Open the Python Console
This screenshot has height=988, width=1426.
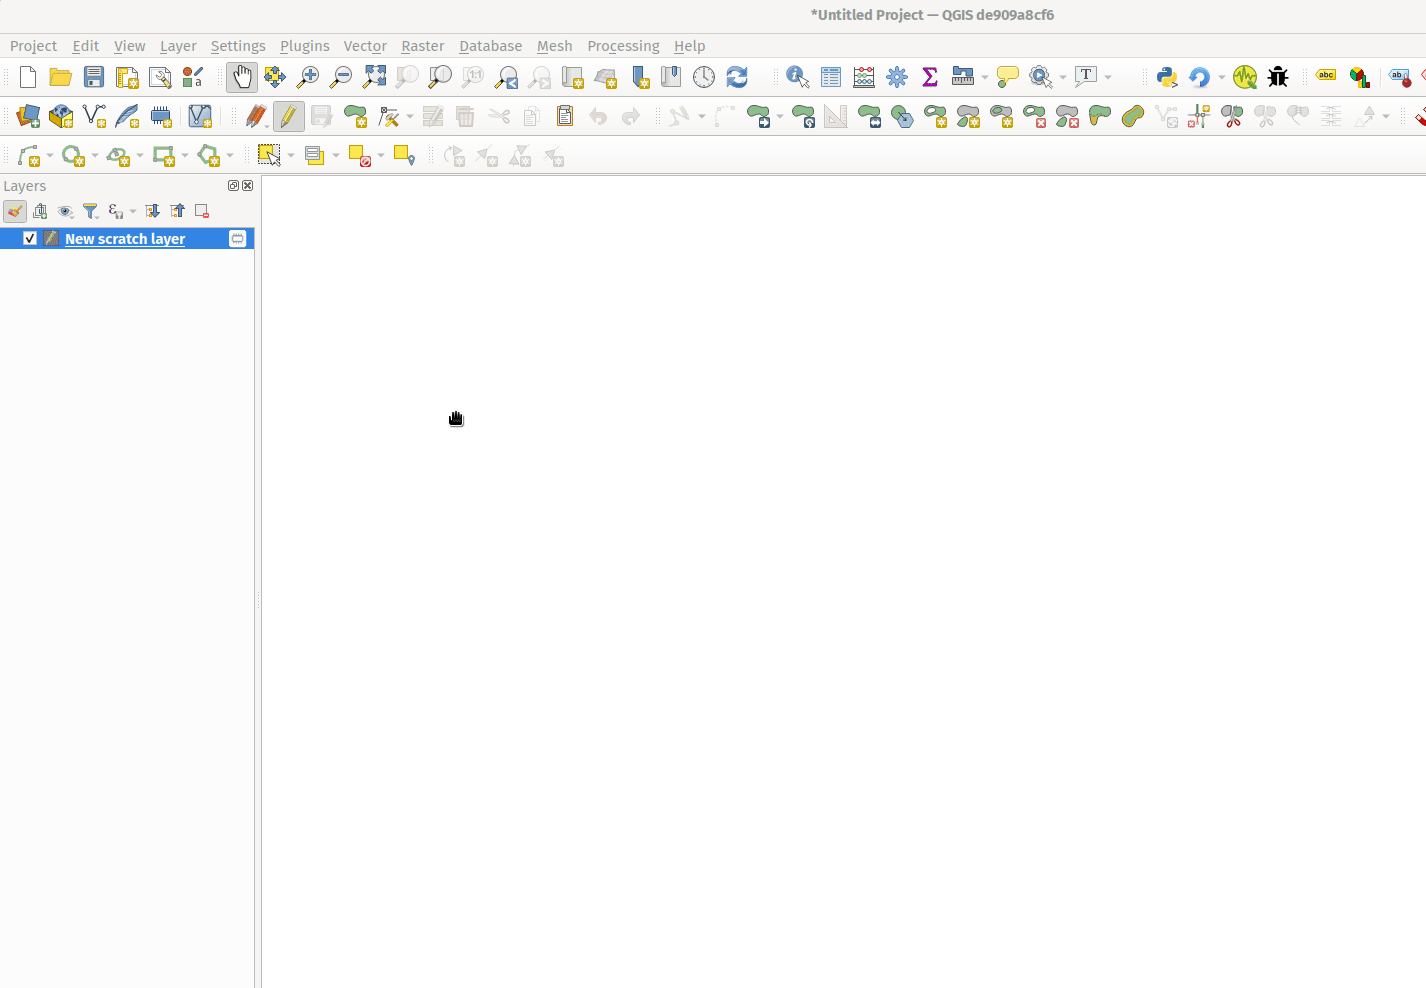(1166, 77)
